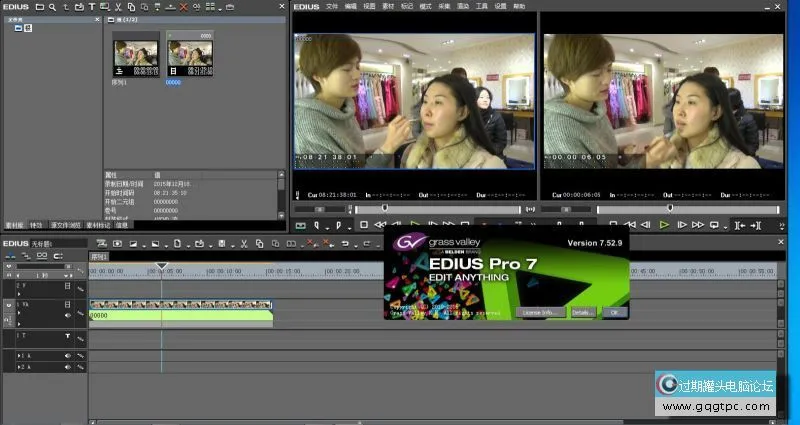Click the OK button on splash dialog

615,311
